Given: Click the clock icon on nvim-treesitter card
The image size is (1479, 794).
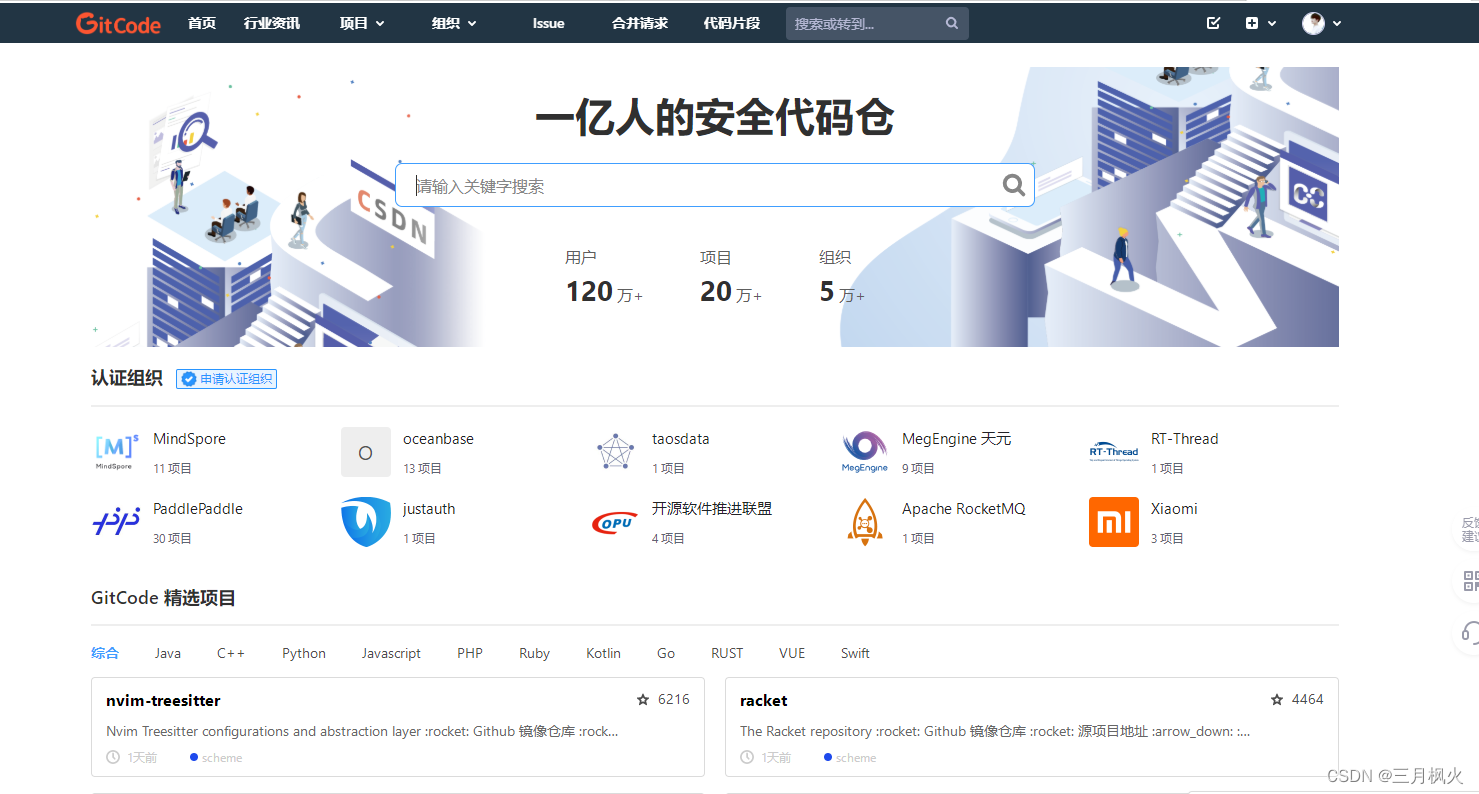Looking at the screenshot, I should [113, 757].
